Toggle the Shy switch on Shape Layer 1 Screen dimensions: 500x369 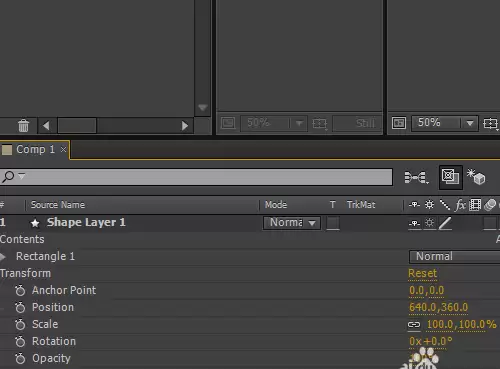pyautogui.click(x=414, y=223)
